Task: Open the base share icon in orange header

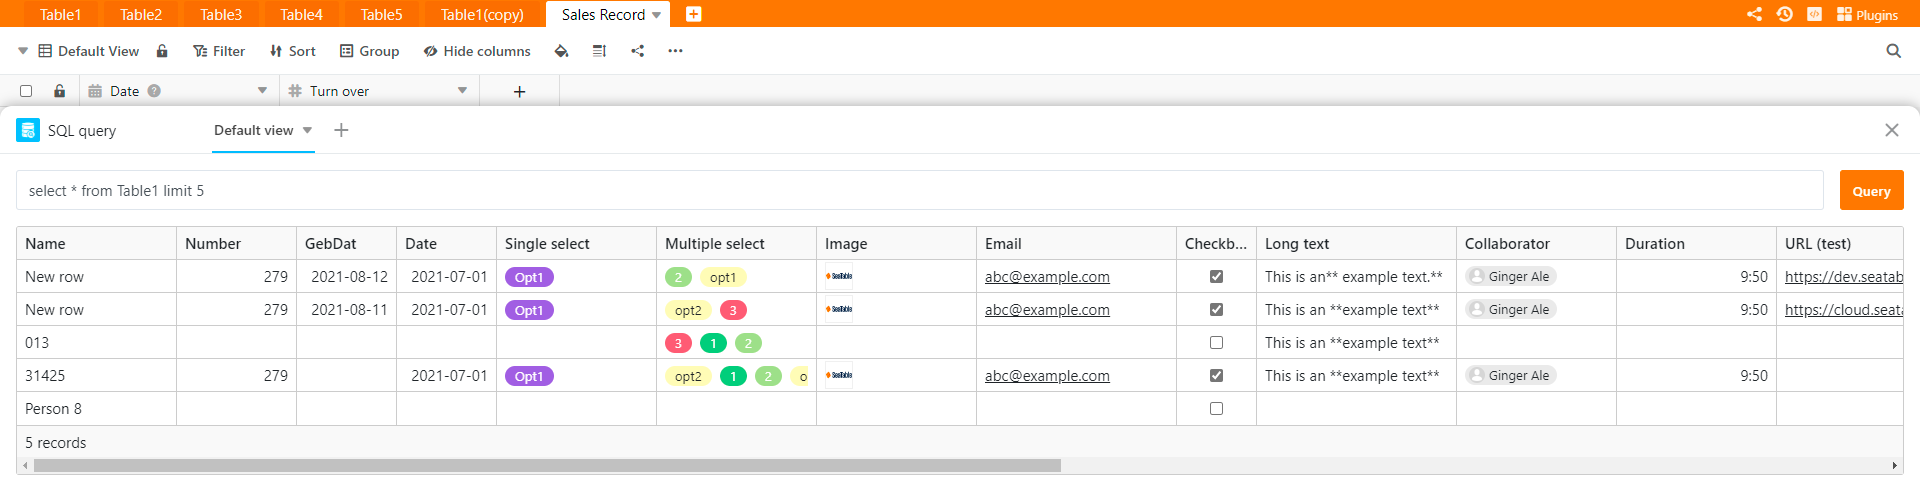Action: pyautogui.click(x=1754, y=14)
